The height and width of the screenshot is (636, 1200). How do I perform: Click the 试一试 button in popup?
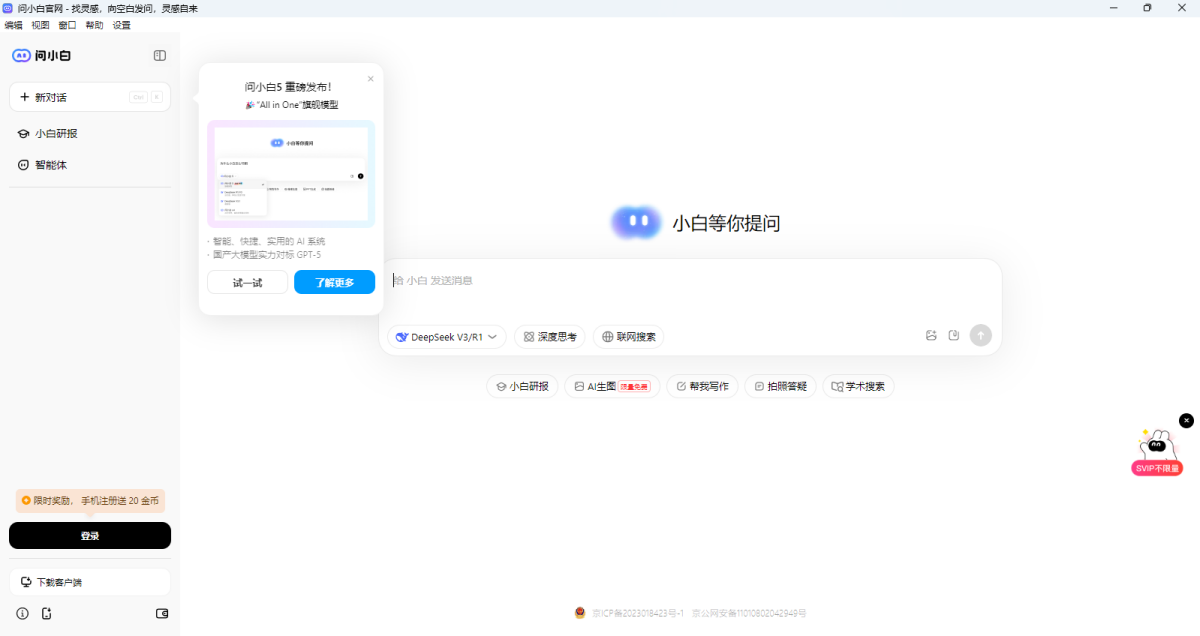tap(247, 282)
